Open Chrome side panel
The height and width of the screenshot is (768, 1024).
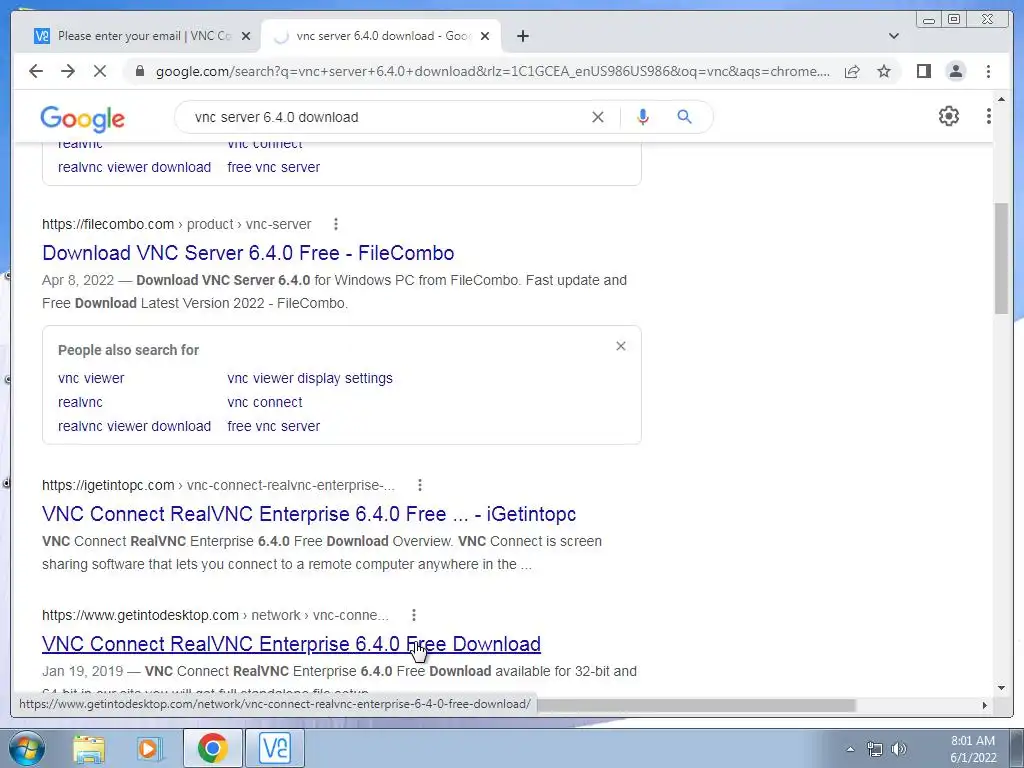coord(923,71)
